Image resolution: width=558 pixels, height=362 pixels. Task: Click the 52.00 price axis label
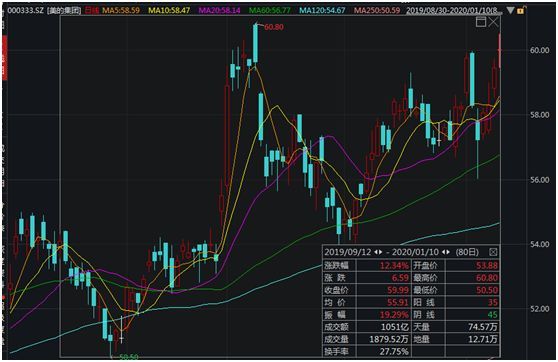click(540, 309)
